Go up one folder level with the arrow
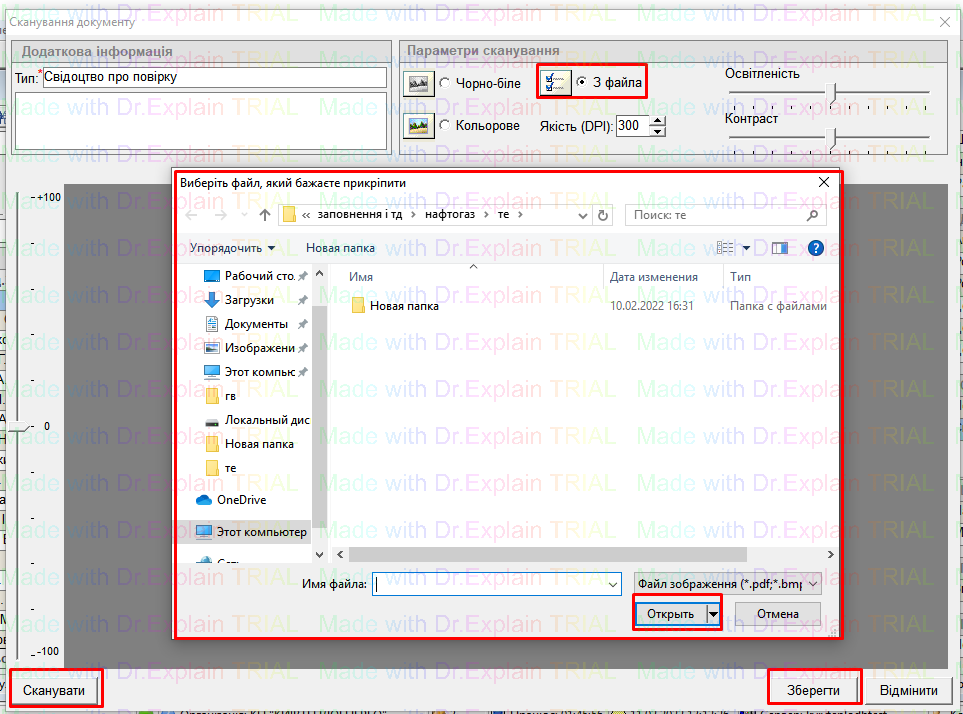 (265, 215)
